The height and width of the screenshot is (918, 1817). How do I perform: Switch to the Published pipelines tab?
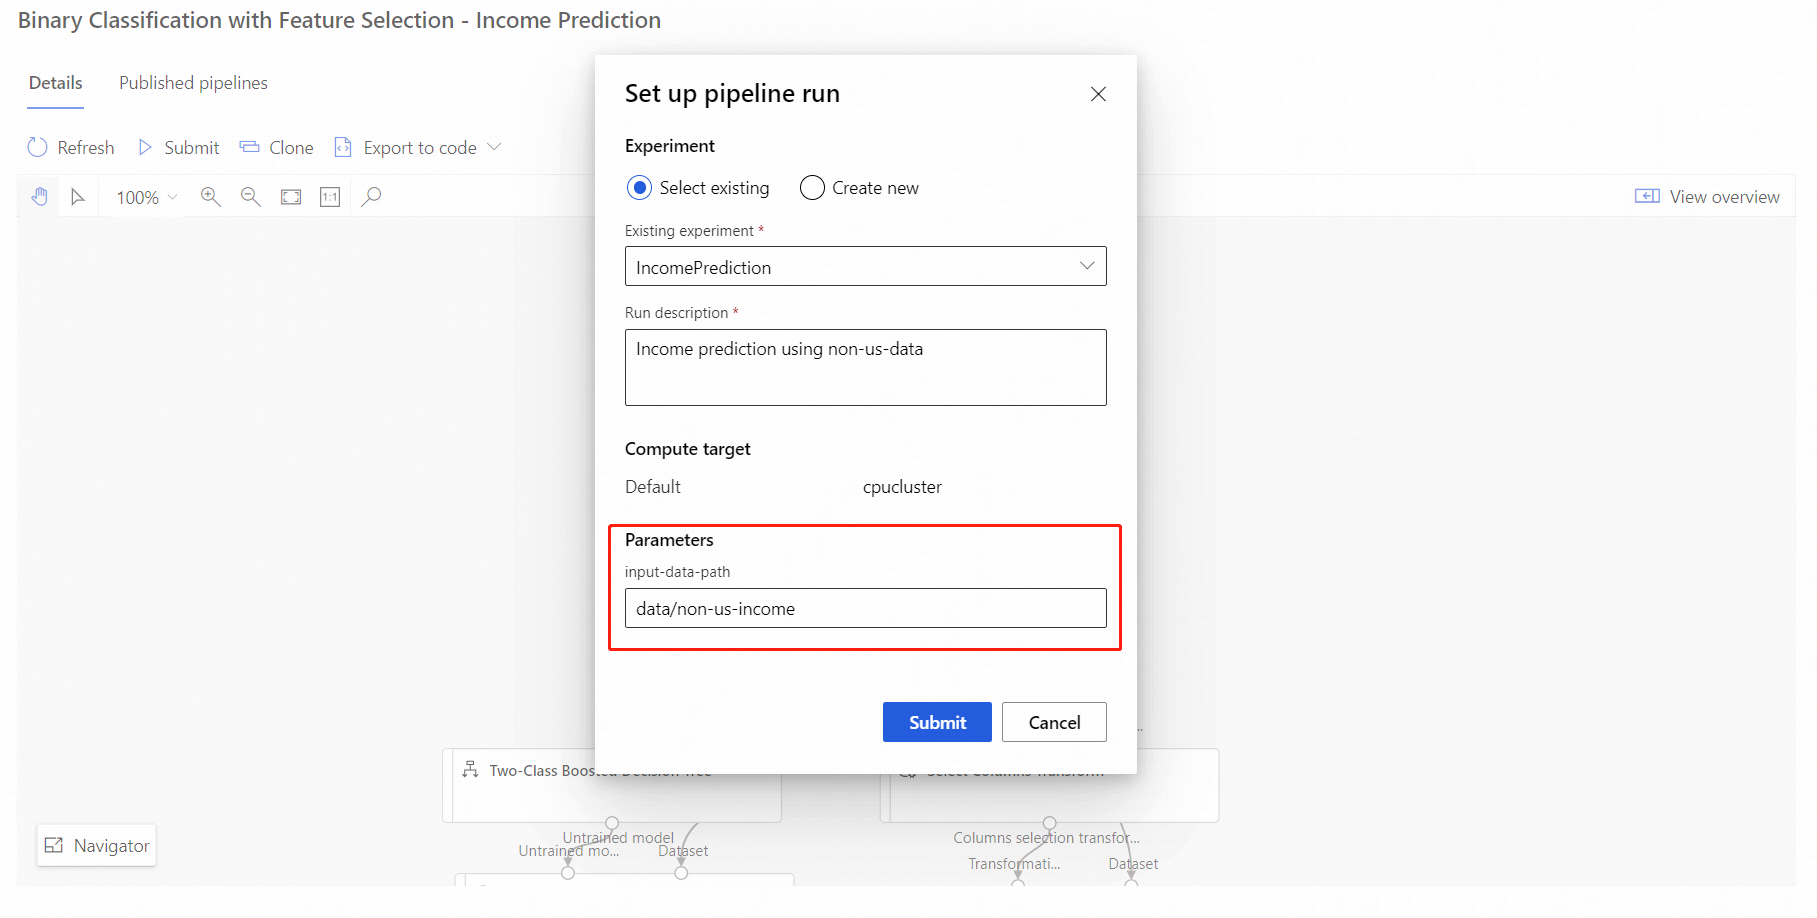click(193, 83)
